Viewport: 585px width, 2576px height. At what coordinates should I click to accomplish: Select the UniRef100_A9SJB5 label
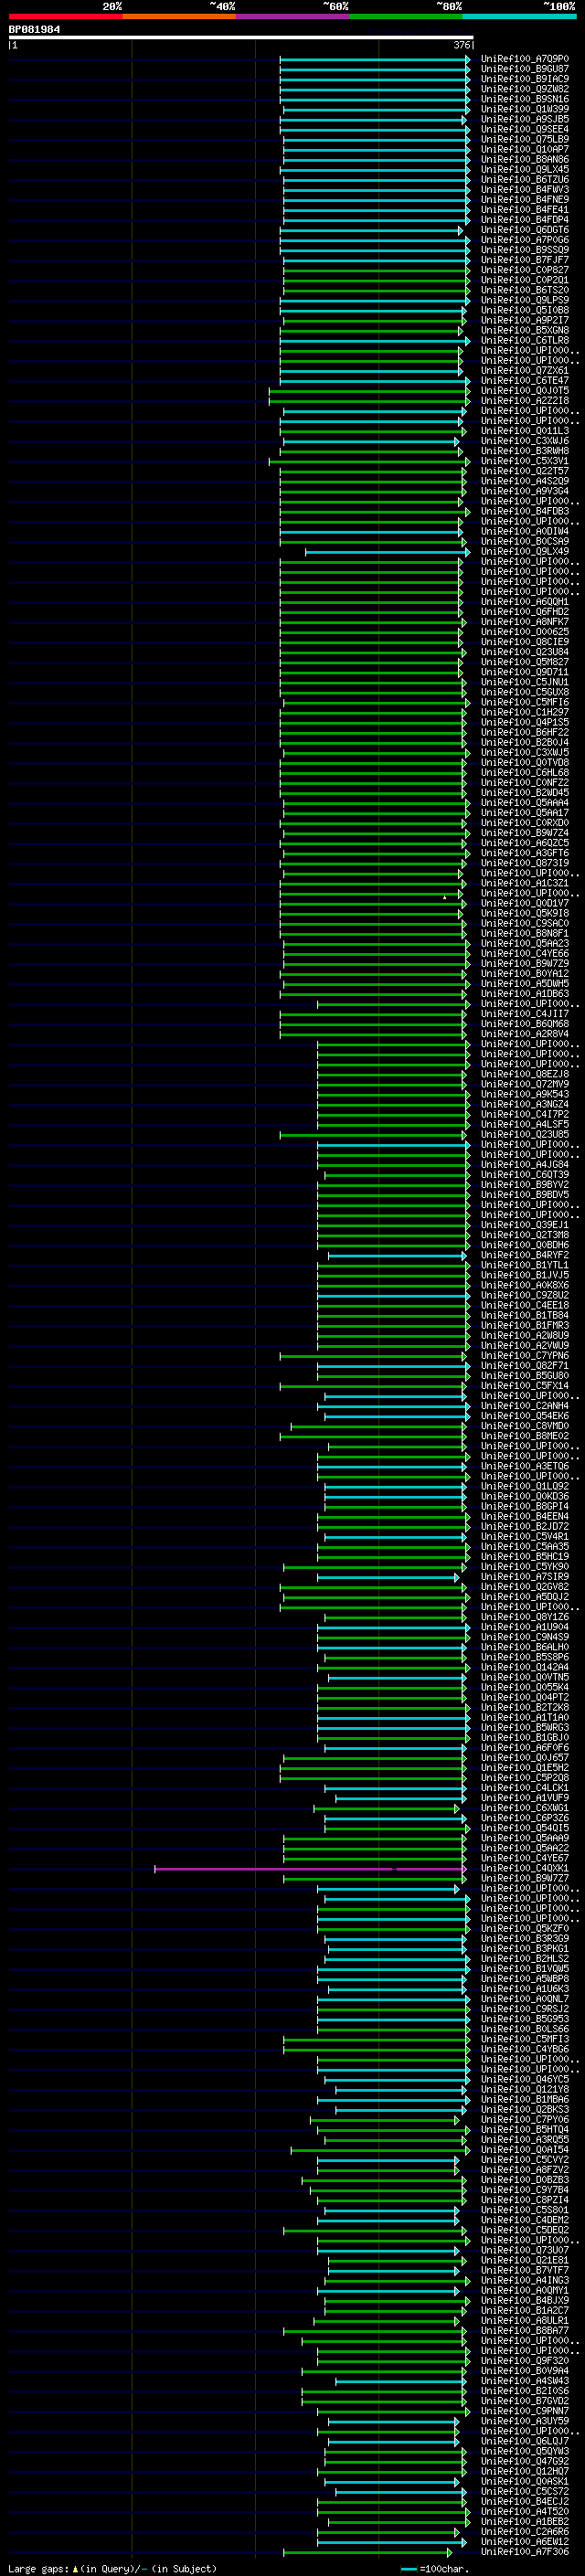524,119
